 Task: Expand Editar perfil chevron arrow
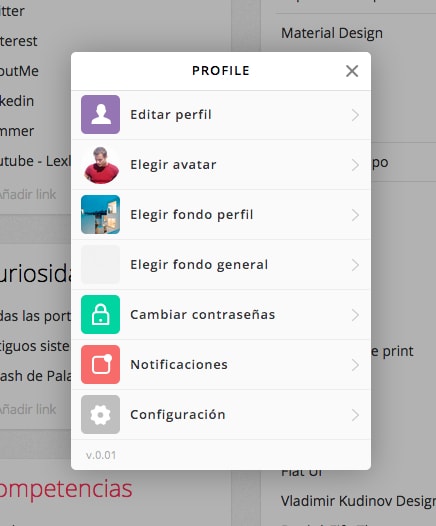click(356, 115)
